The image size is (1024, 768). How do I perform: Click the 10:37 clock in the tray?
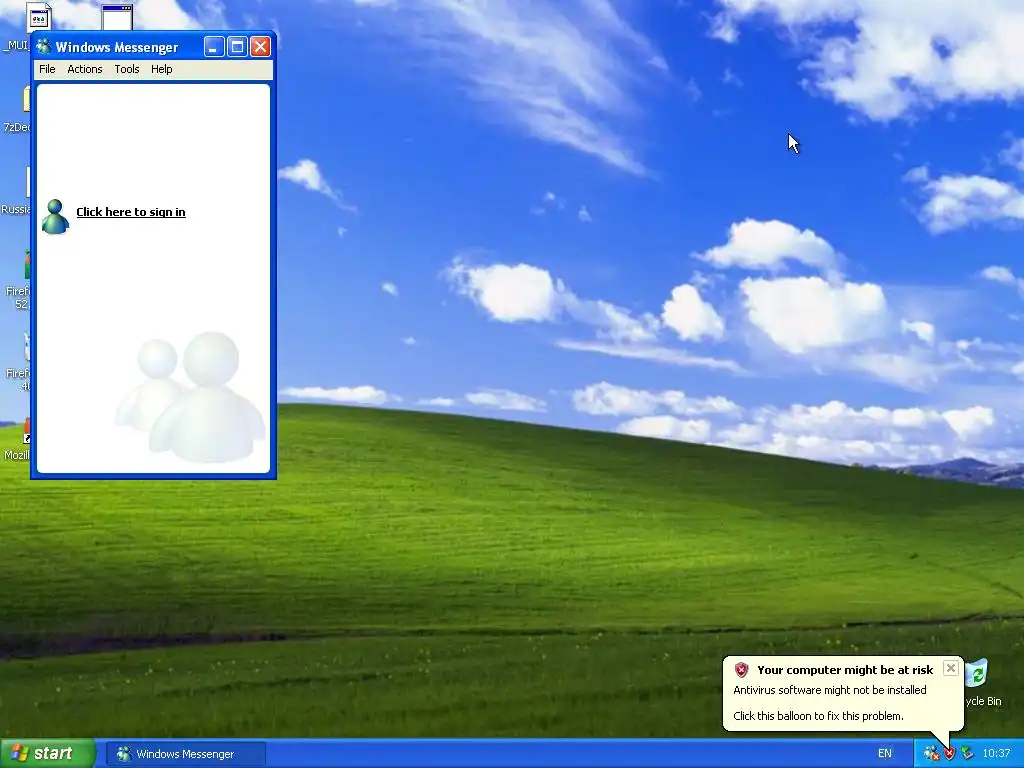point(997,754)
